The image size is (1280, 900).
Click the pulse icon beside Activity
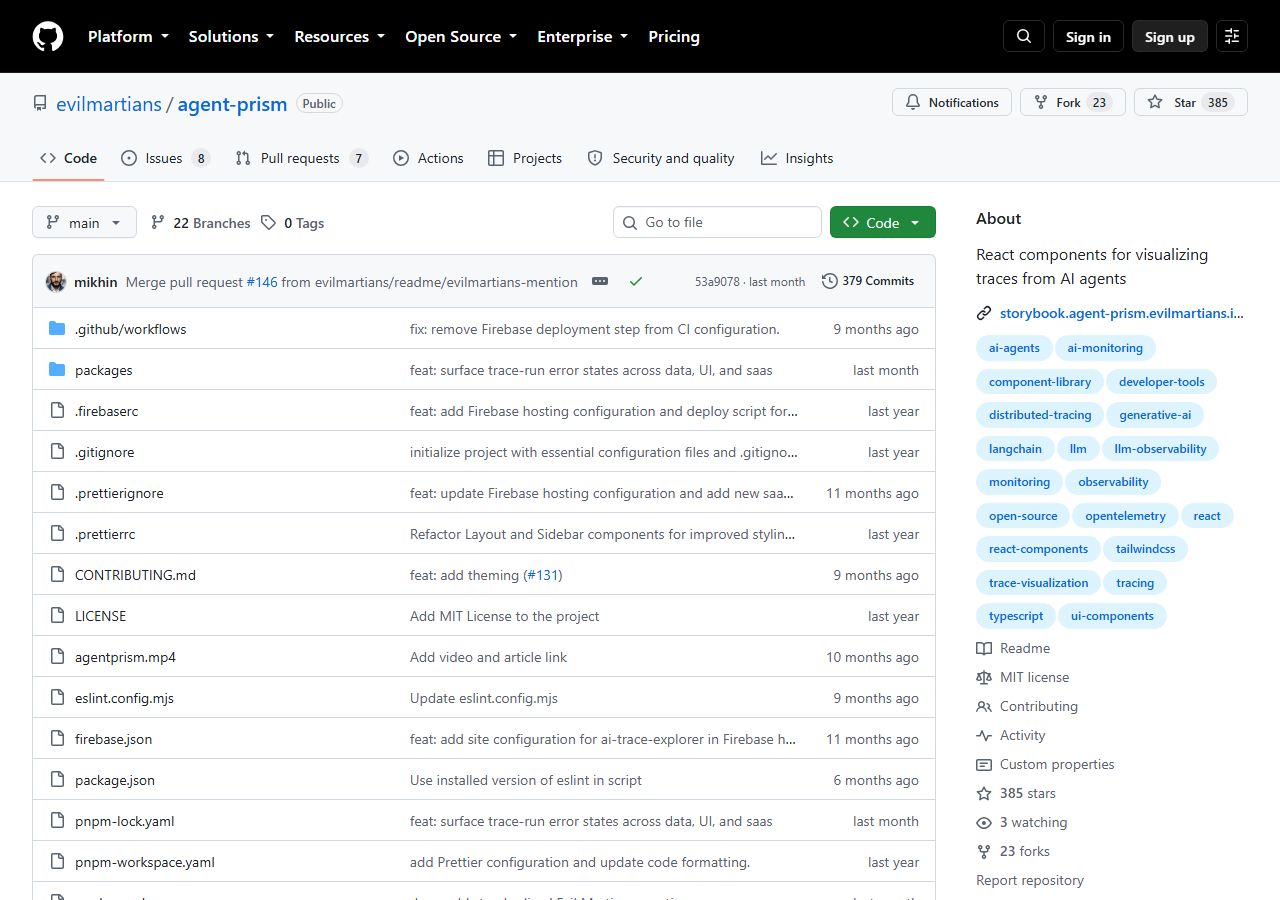click(984, 735)
